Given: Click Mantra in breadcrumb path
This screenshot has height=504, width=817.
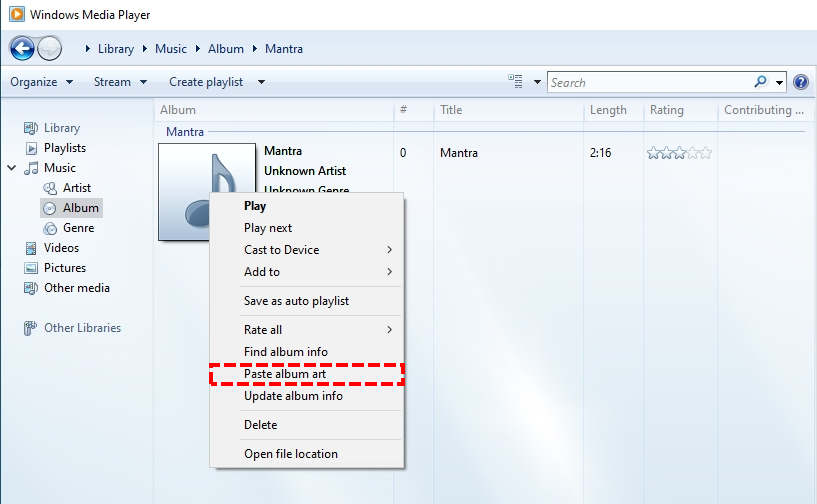Looking at the screenshot, I should click(x=284, y=48).
